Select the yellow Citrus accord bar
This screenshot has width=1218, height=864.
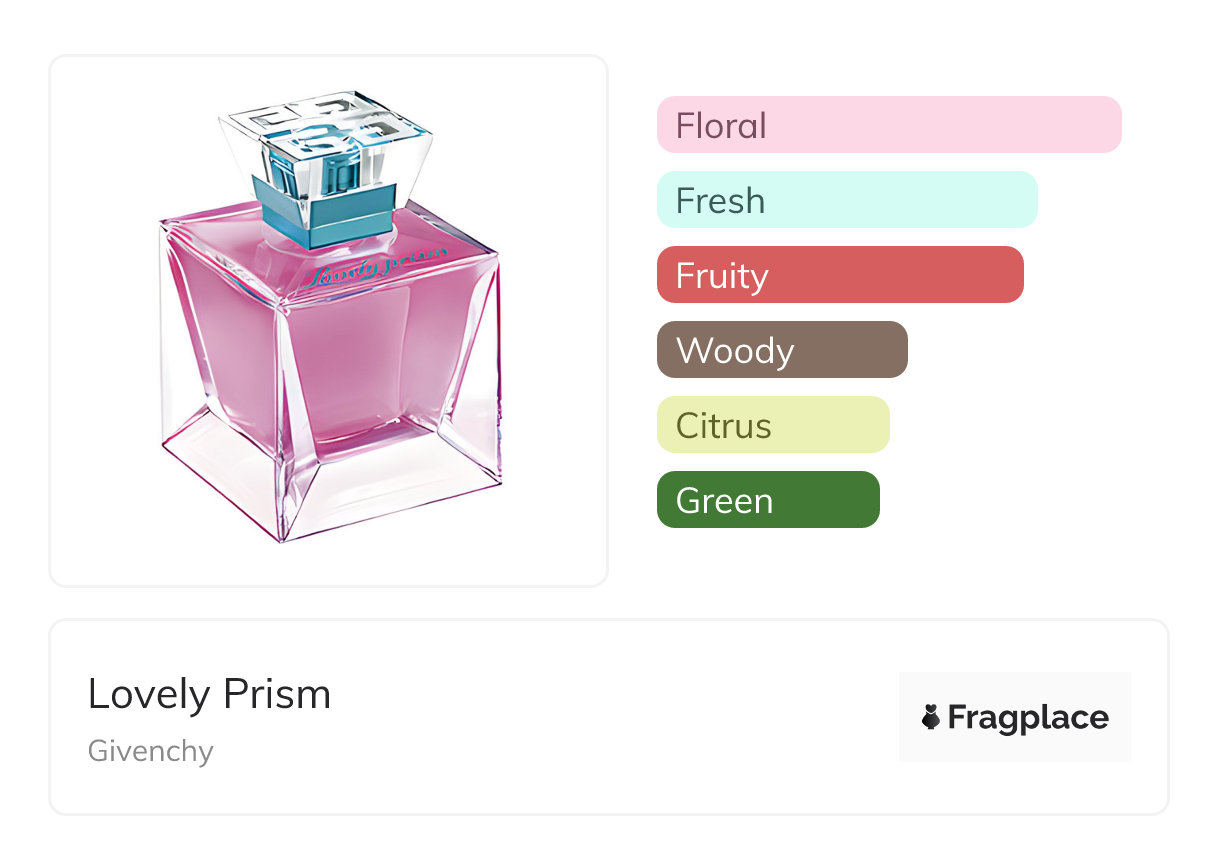773,425
